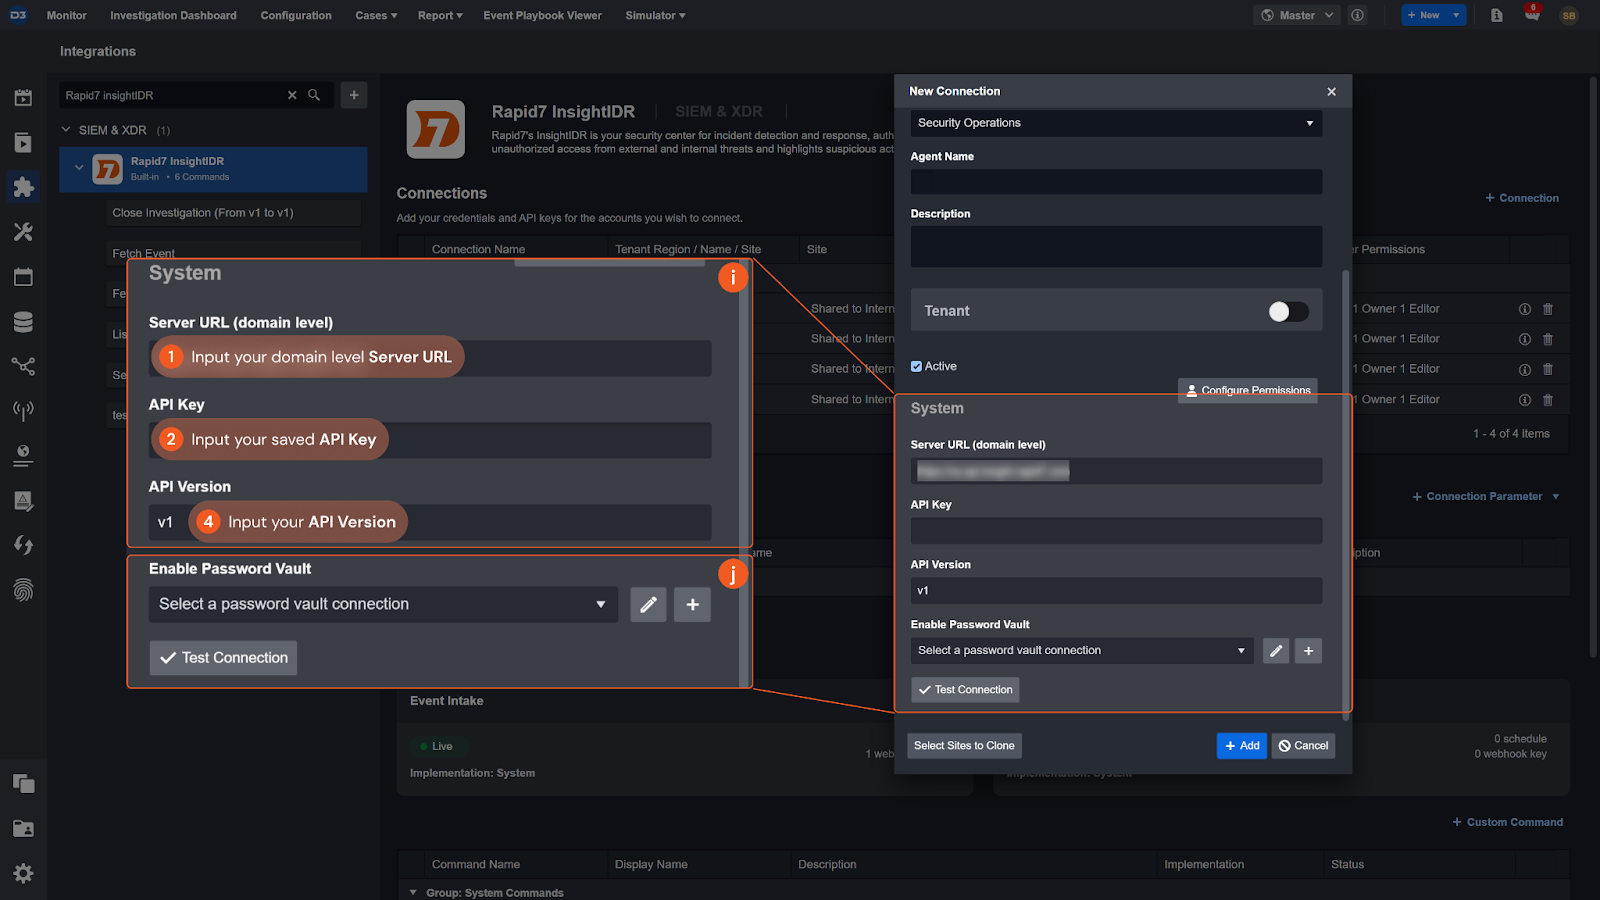Click the Add button in dialog

click(1242, 746)
